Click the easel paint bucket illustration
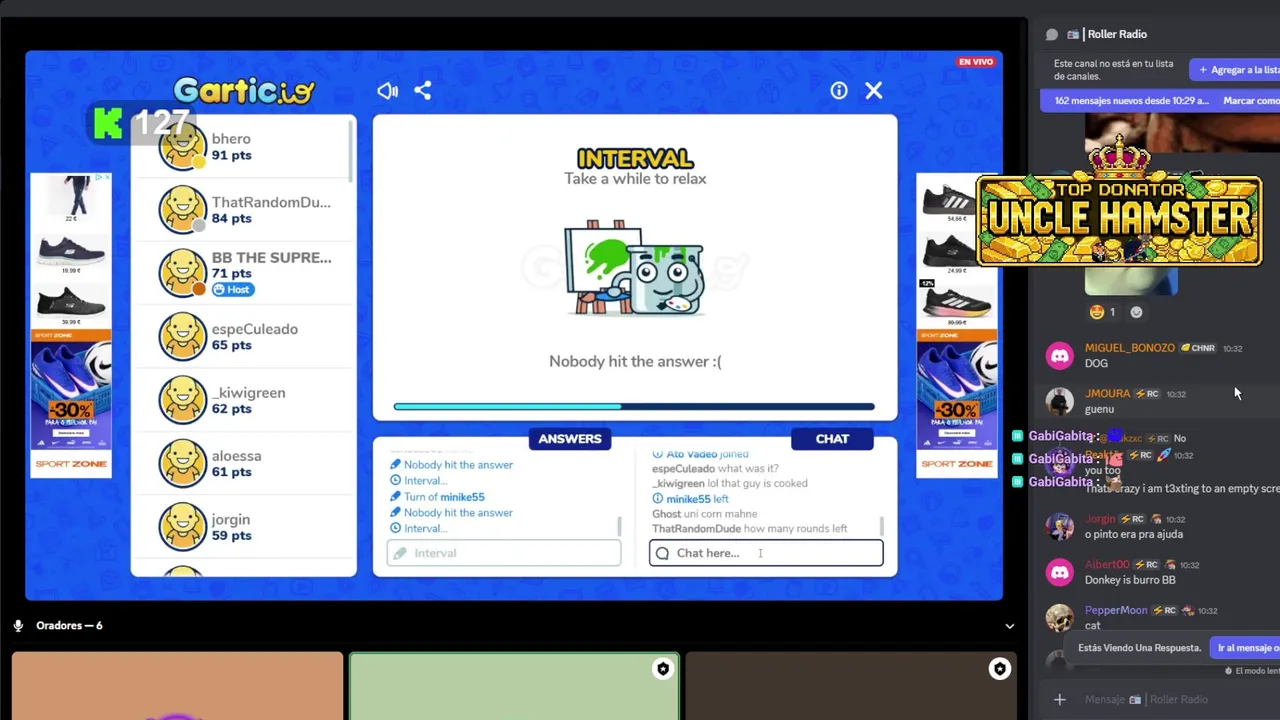This screenshot has width=1280, height=720. point(634,267)
